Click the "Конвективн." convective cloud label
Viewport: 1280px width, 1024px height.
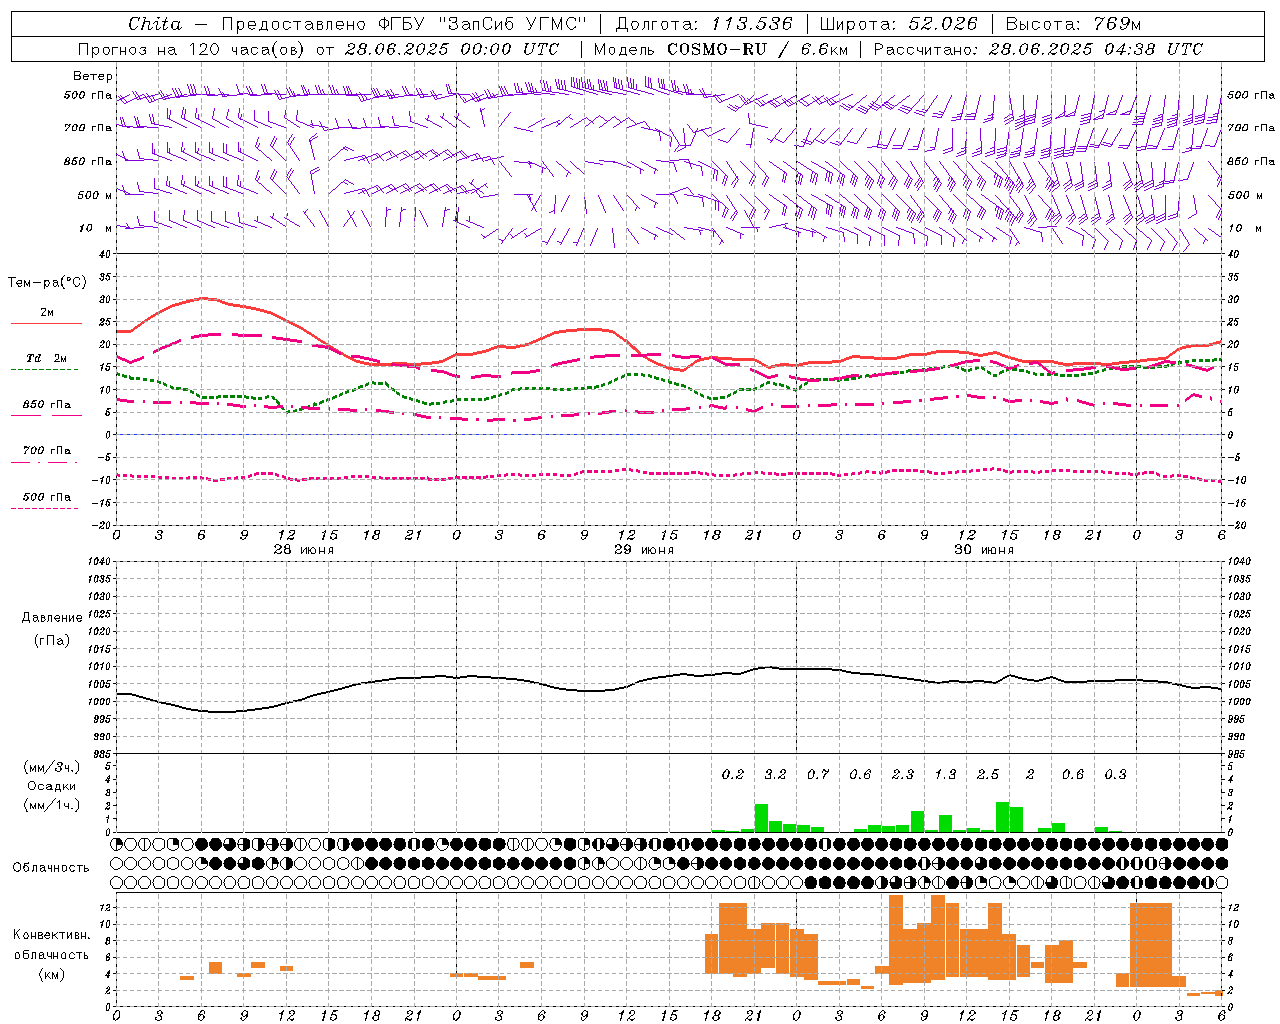(x=52, y=935)
